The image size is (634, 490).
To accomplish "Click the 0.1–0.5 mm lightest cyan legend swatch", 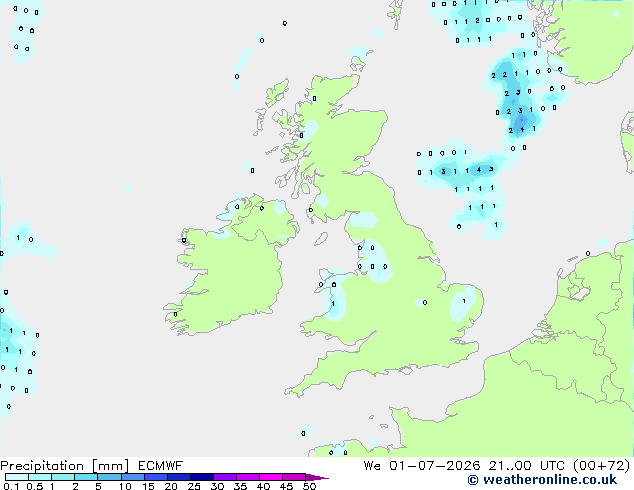I will (17, 477).
